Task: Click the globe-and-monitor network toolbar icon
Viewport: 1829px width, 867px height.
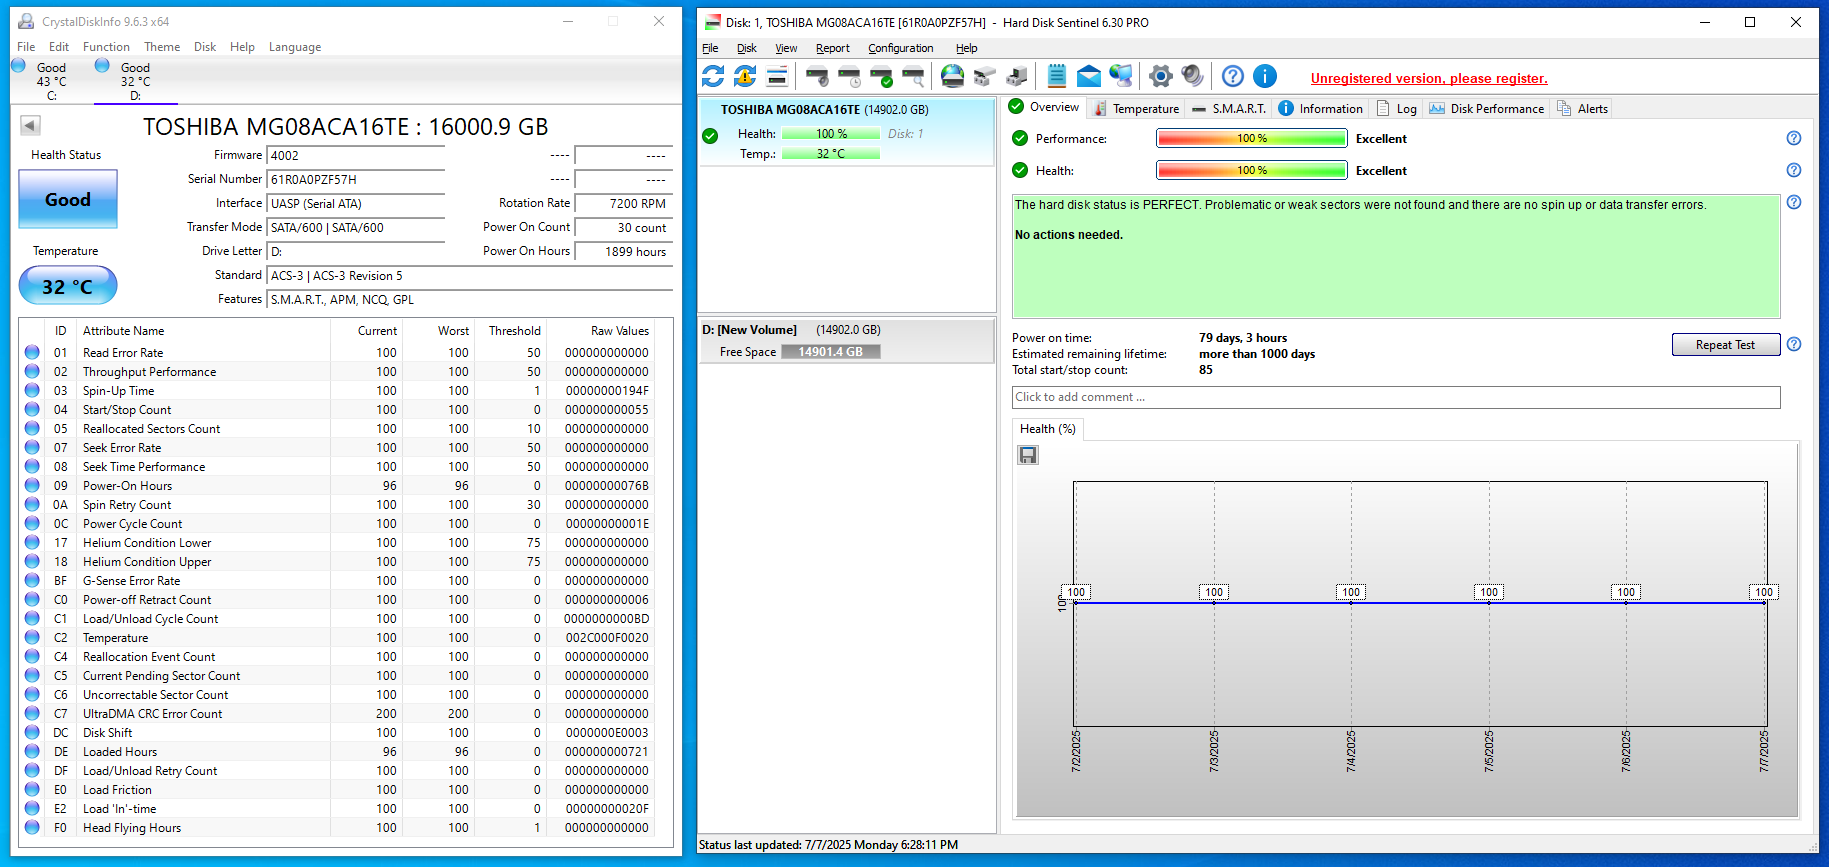Action: [1121, 76]
